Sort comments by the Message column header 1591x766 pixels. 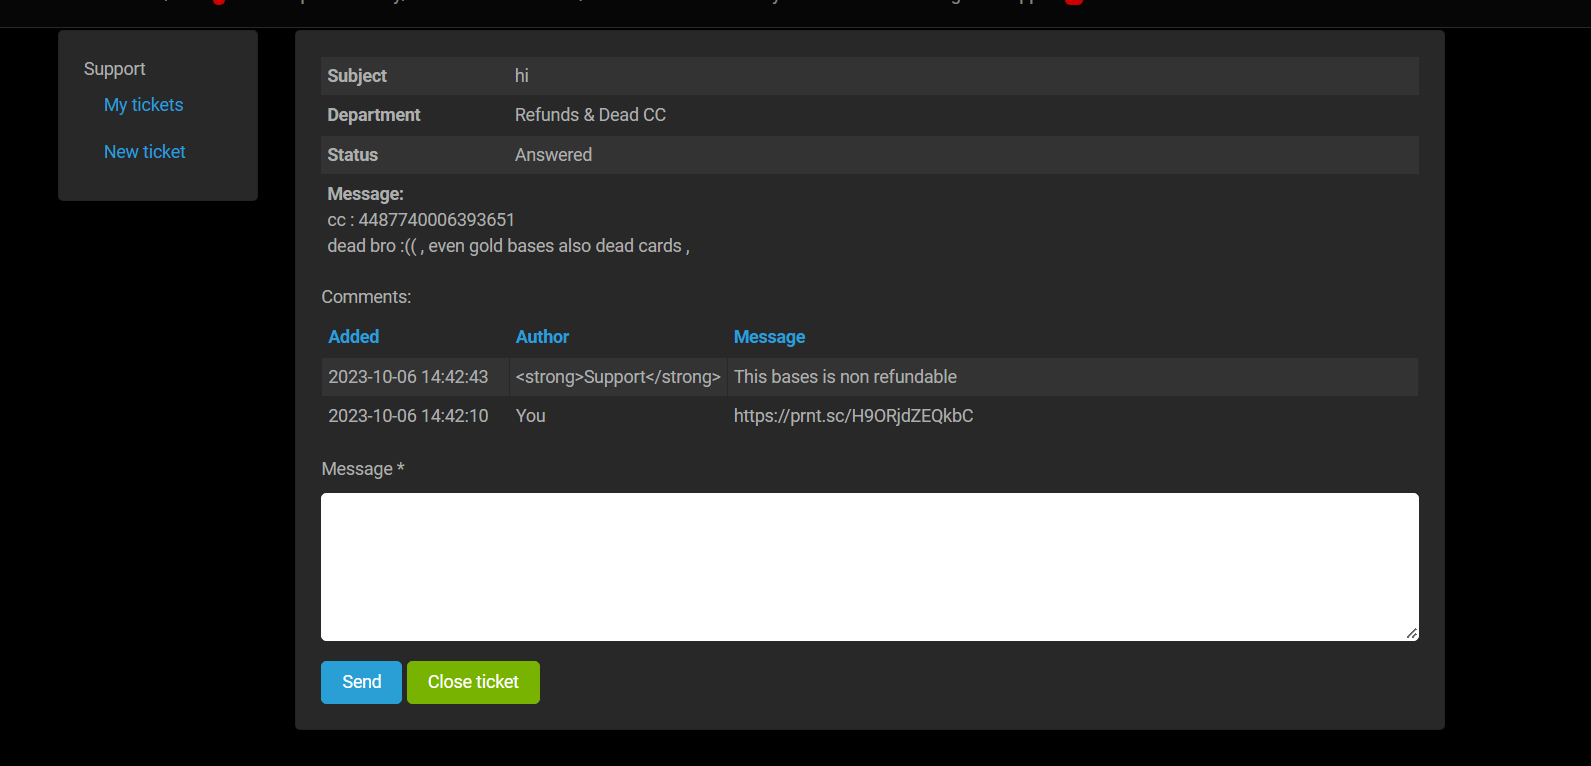(x=769, y=337)
